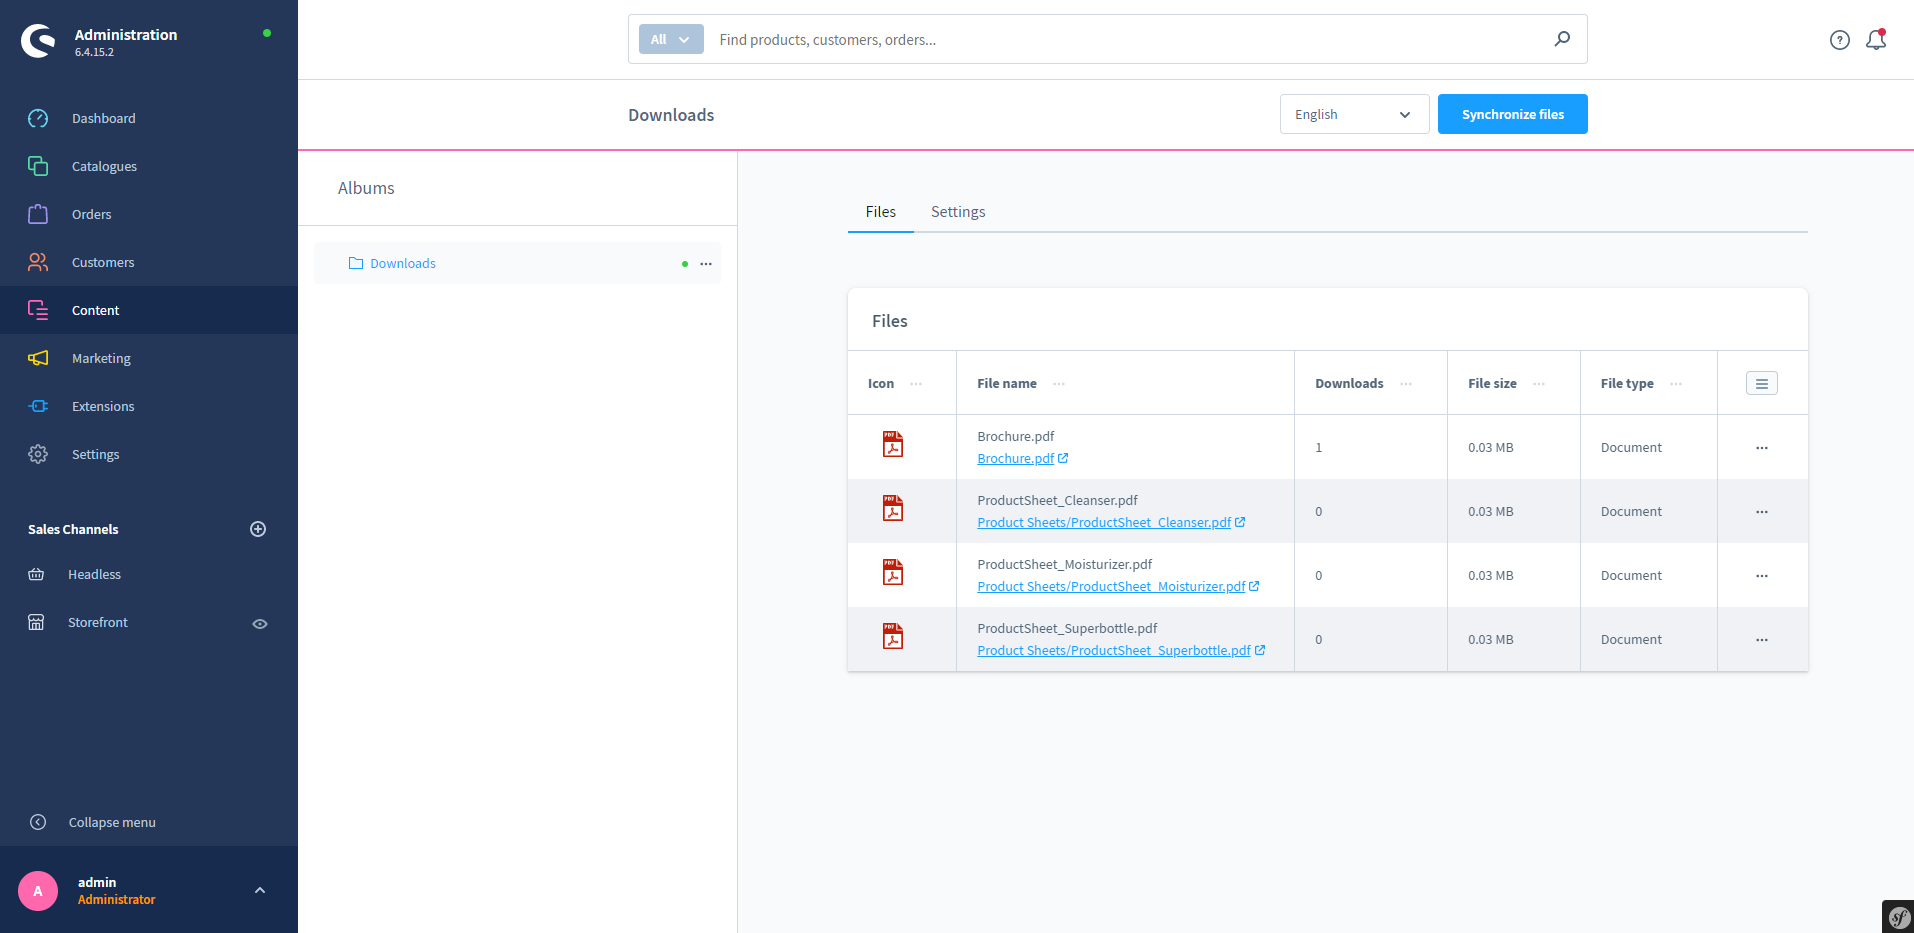Expand the admin user menu chevron
The height and width of the screenshot is (933, 1914).
coord(260,890)
